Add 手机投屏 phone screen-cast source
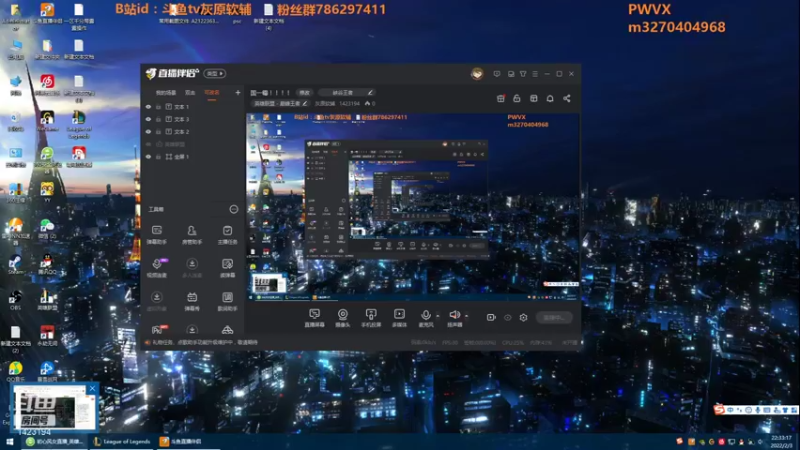This screenshot has height=450, width=800. click(x=371, y=317)
